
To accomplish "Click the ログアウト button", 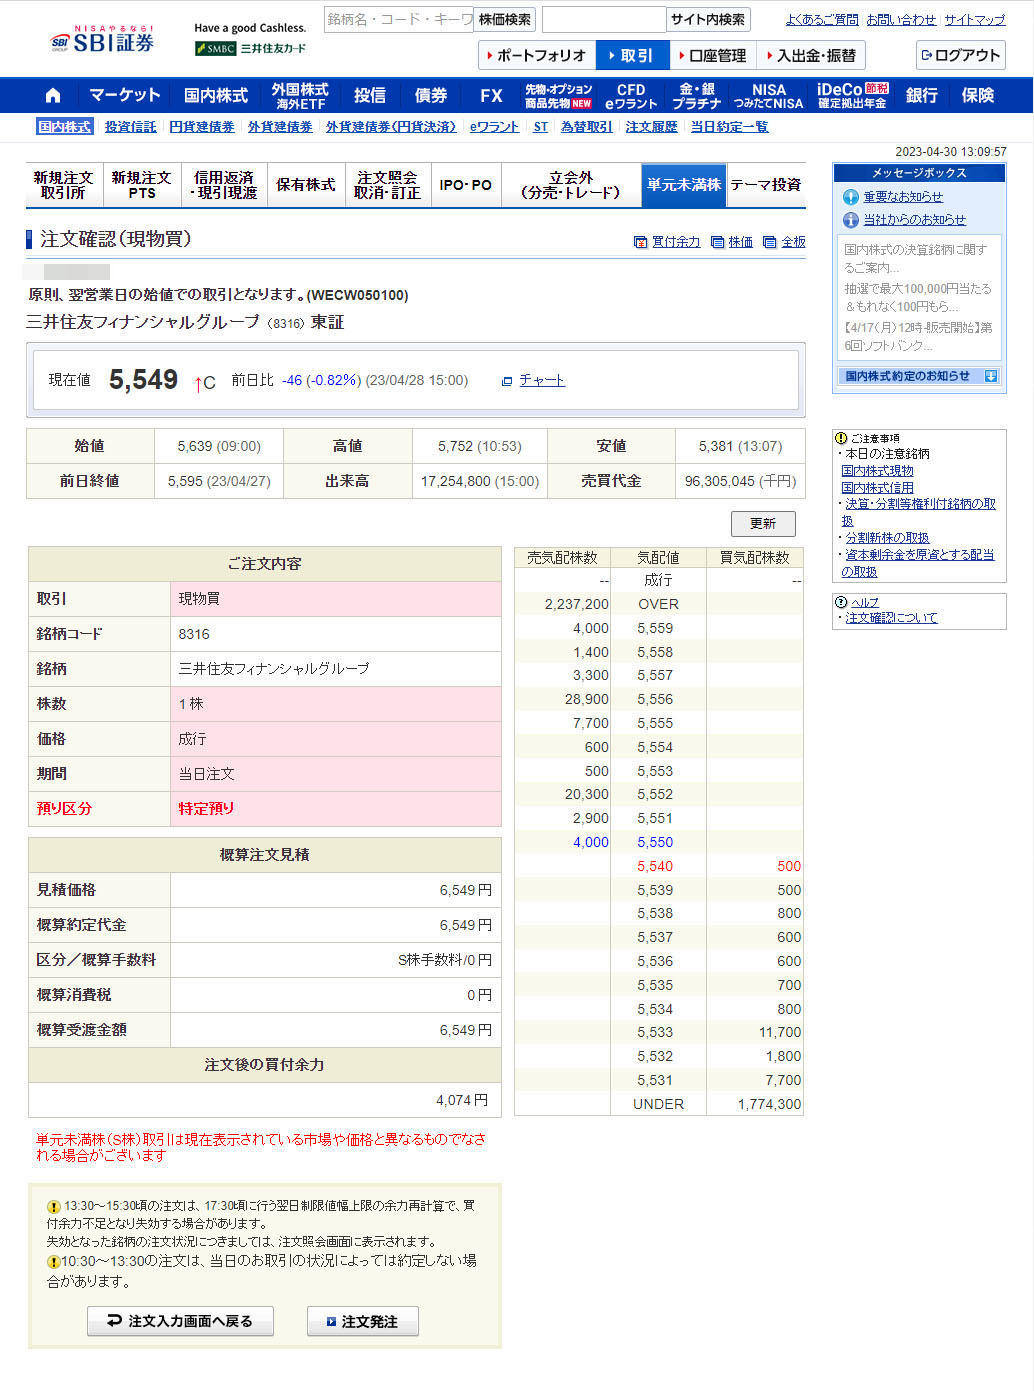I will point(960,56).
